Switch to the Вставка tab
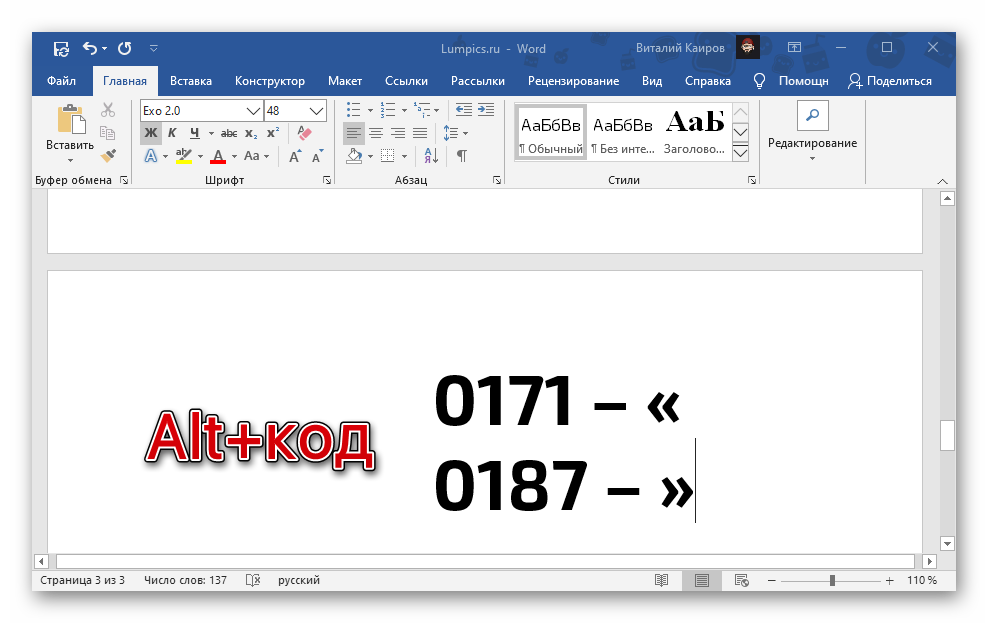The height and width of the screenshot is (623, 988). pos(190,81)
